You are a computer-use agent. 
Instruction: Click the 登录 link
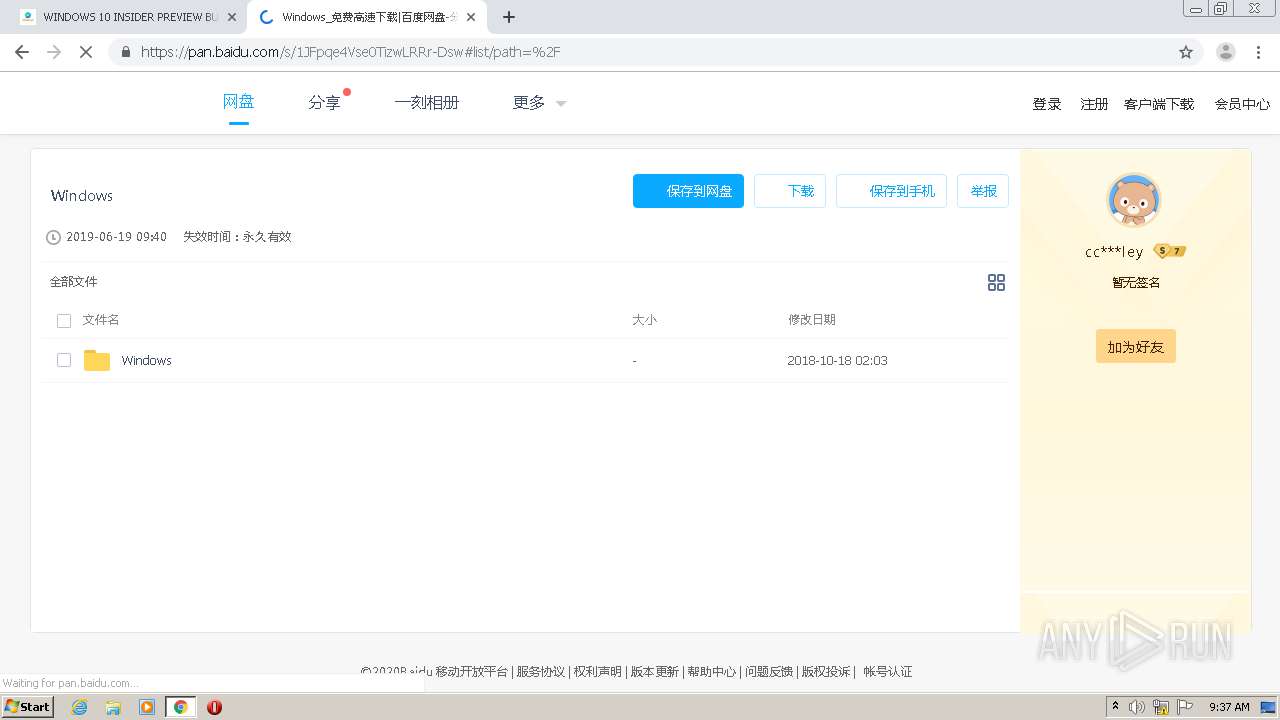pyautogui.click(x=1047, y=104)
